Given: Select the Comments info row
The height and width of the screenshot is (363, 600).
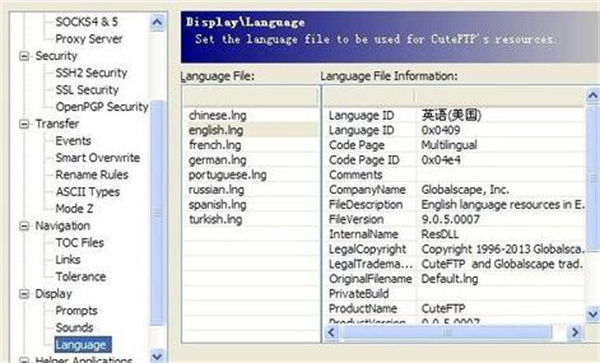Looking at the screenshot, I should point(455,175).
